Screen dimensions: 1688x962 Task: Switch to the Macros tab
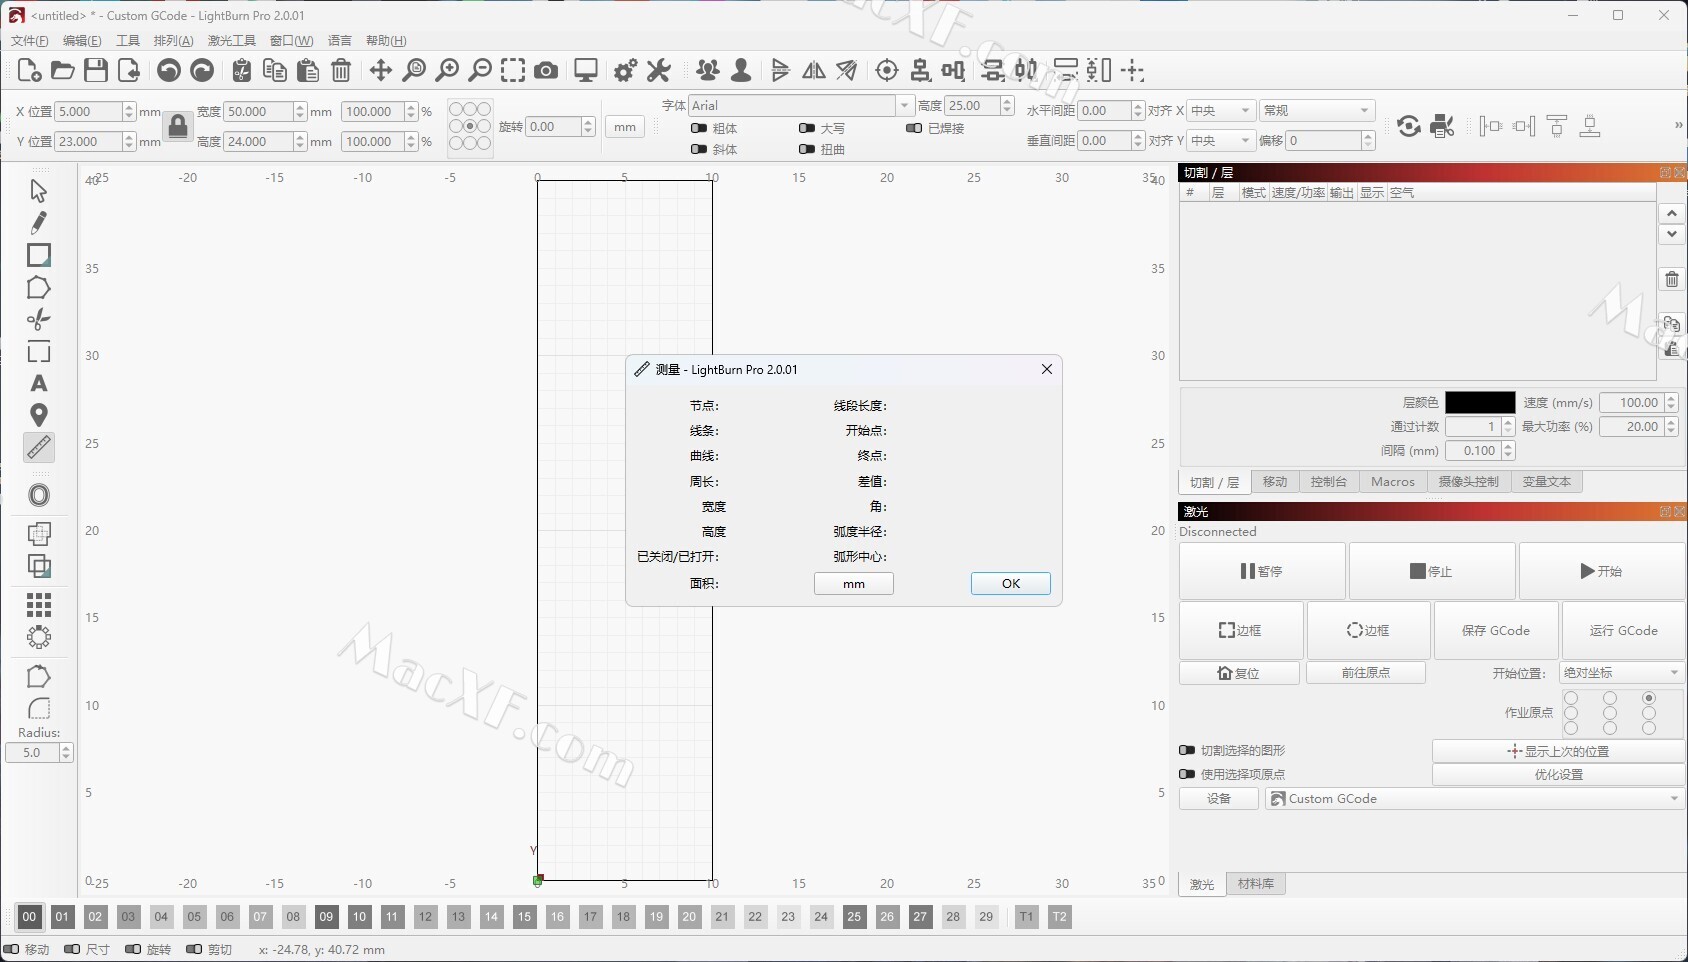(x=1392, y=482)
